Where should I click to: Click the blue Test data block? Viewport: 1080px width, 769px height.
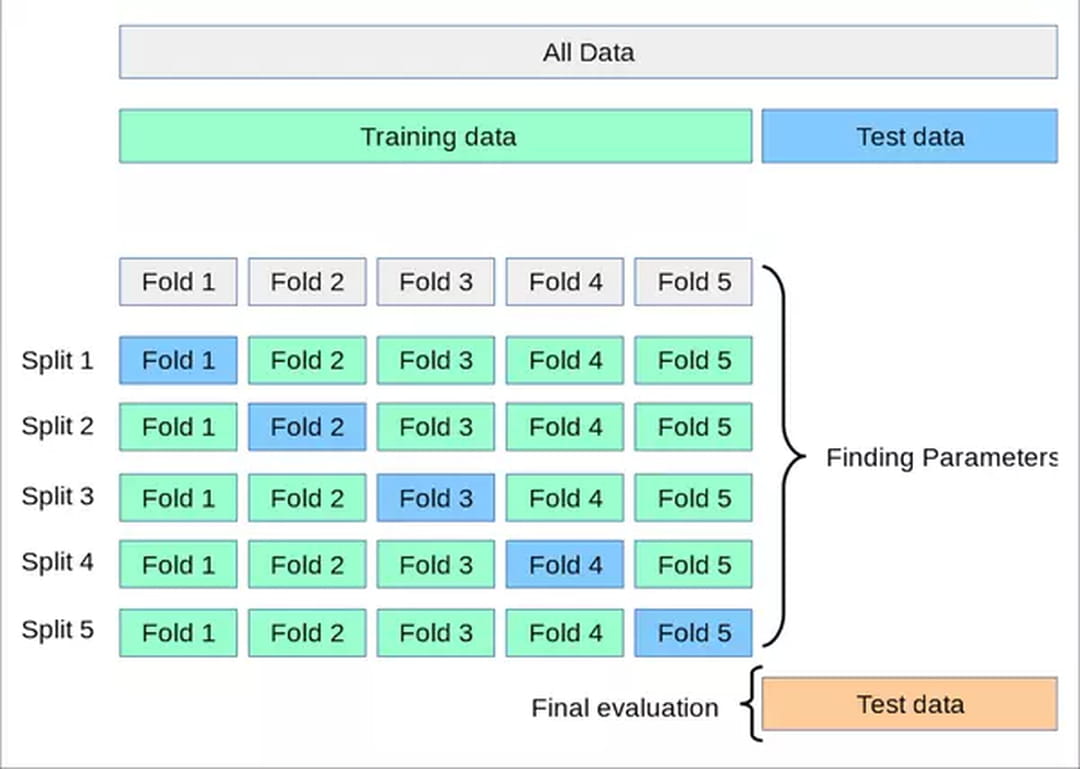pos(910,136)
